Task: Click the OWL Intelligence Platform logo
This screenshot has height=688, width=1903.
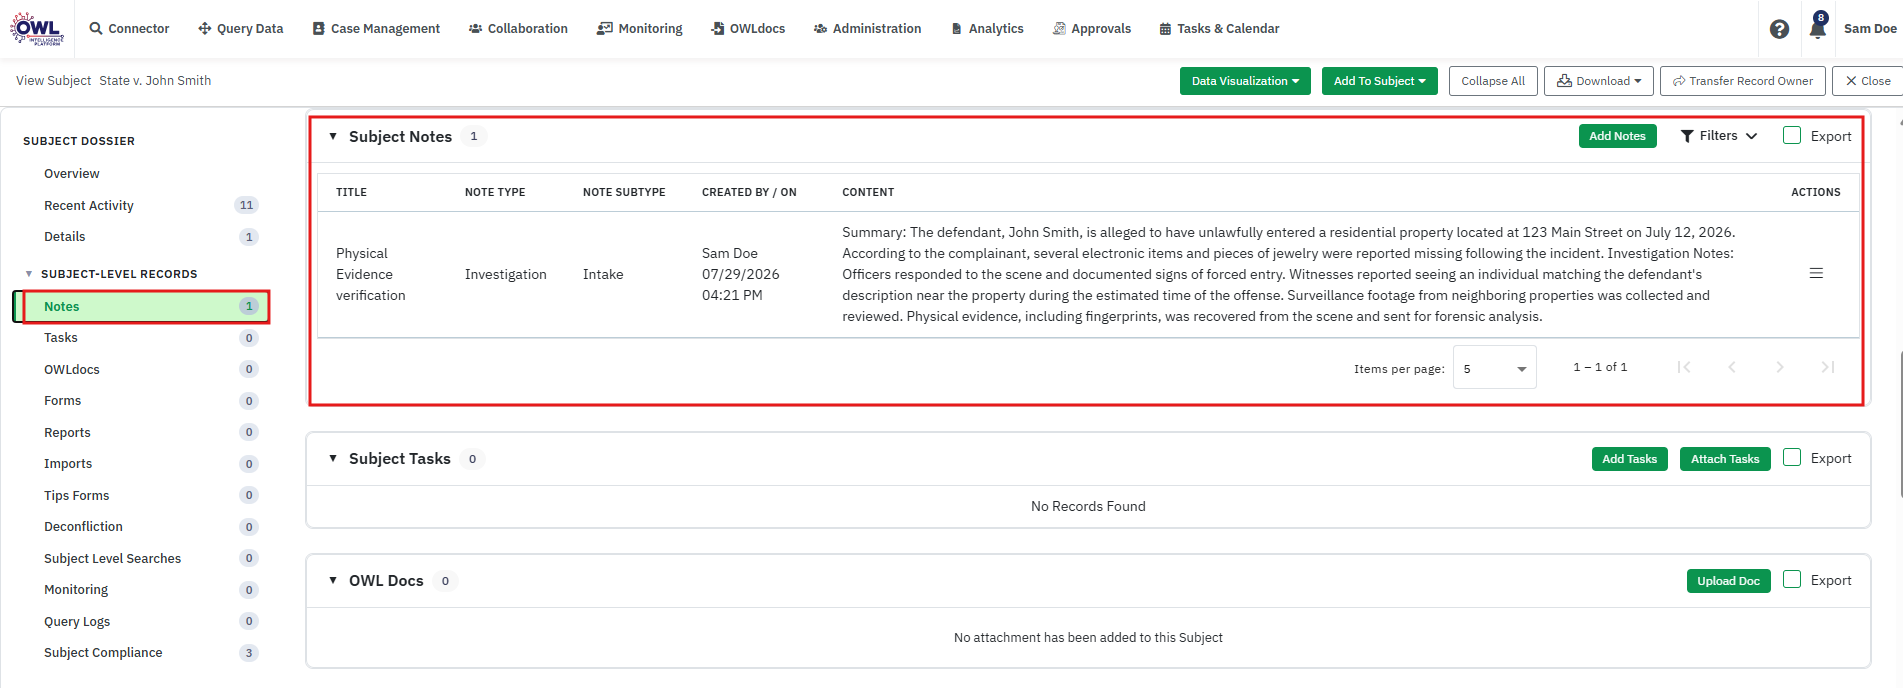Action: (37, 29)
